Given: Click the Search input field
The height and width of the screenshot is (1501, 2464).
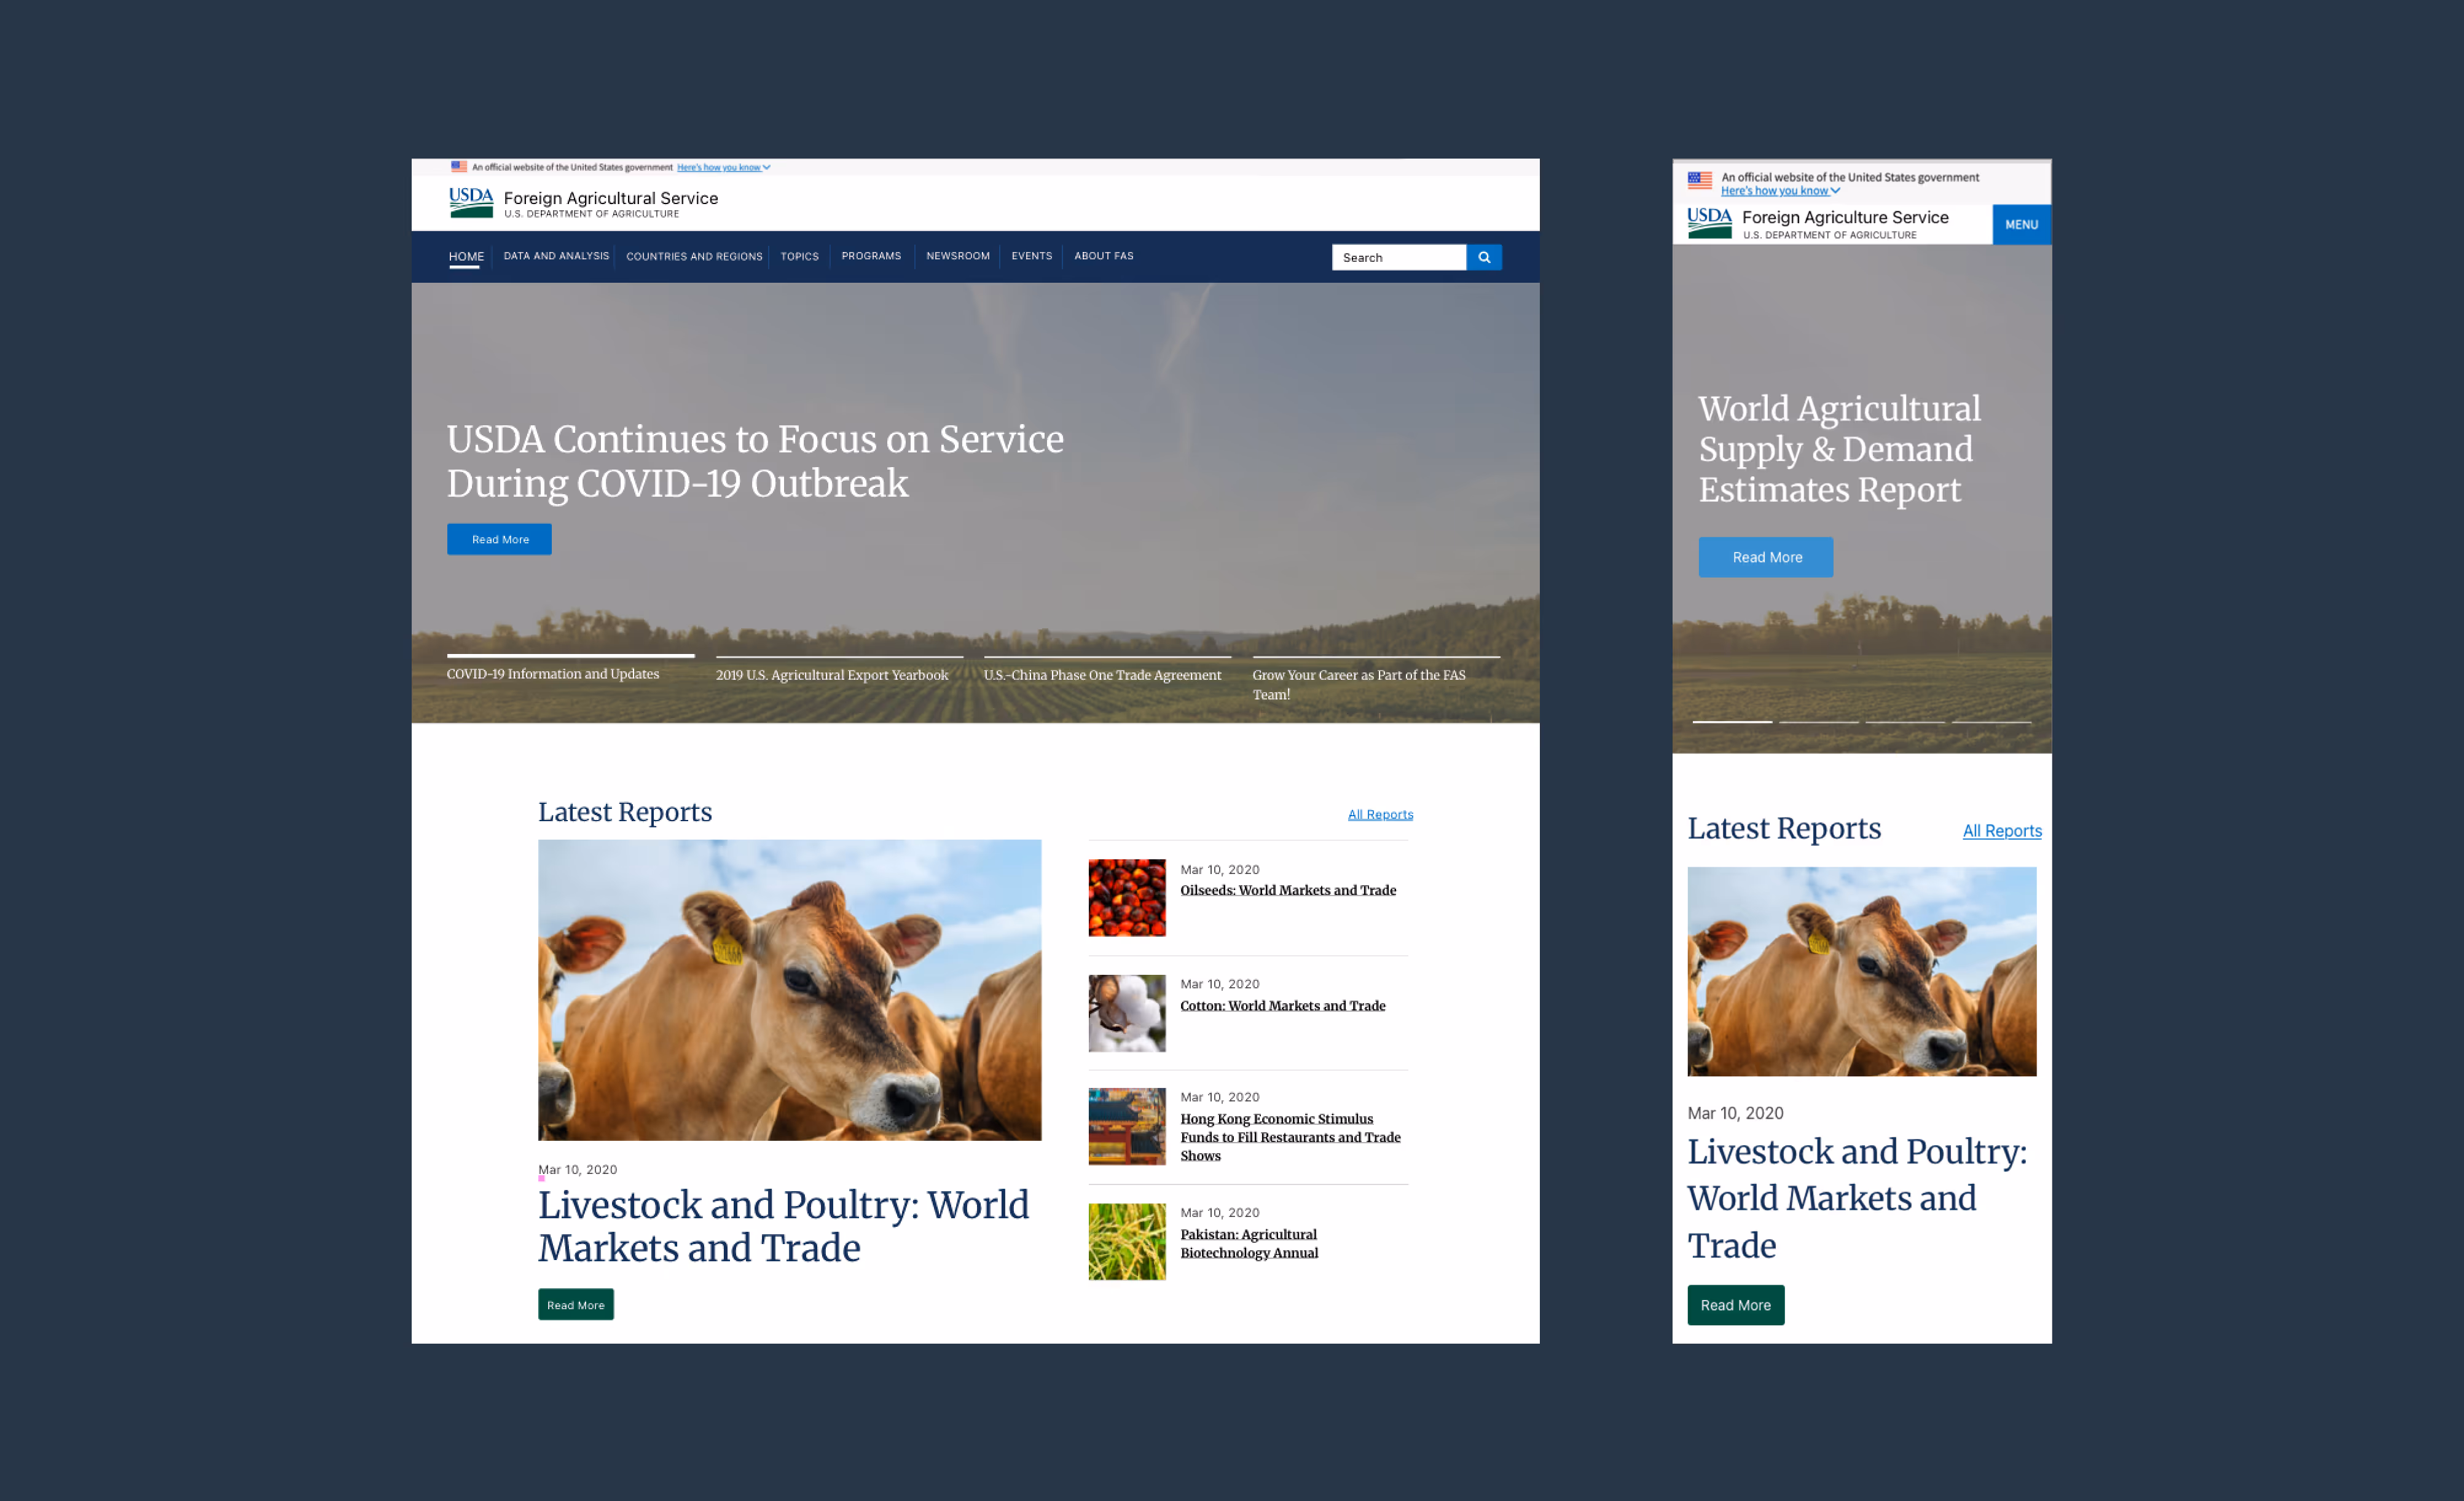Looking at the screenshot, I should coord(1398,257).
